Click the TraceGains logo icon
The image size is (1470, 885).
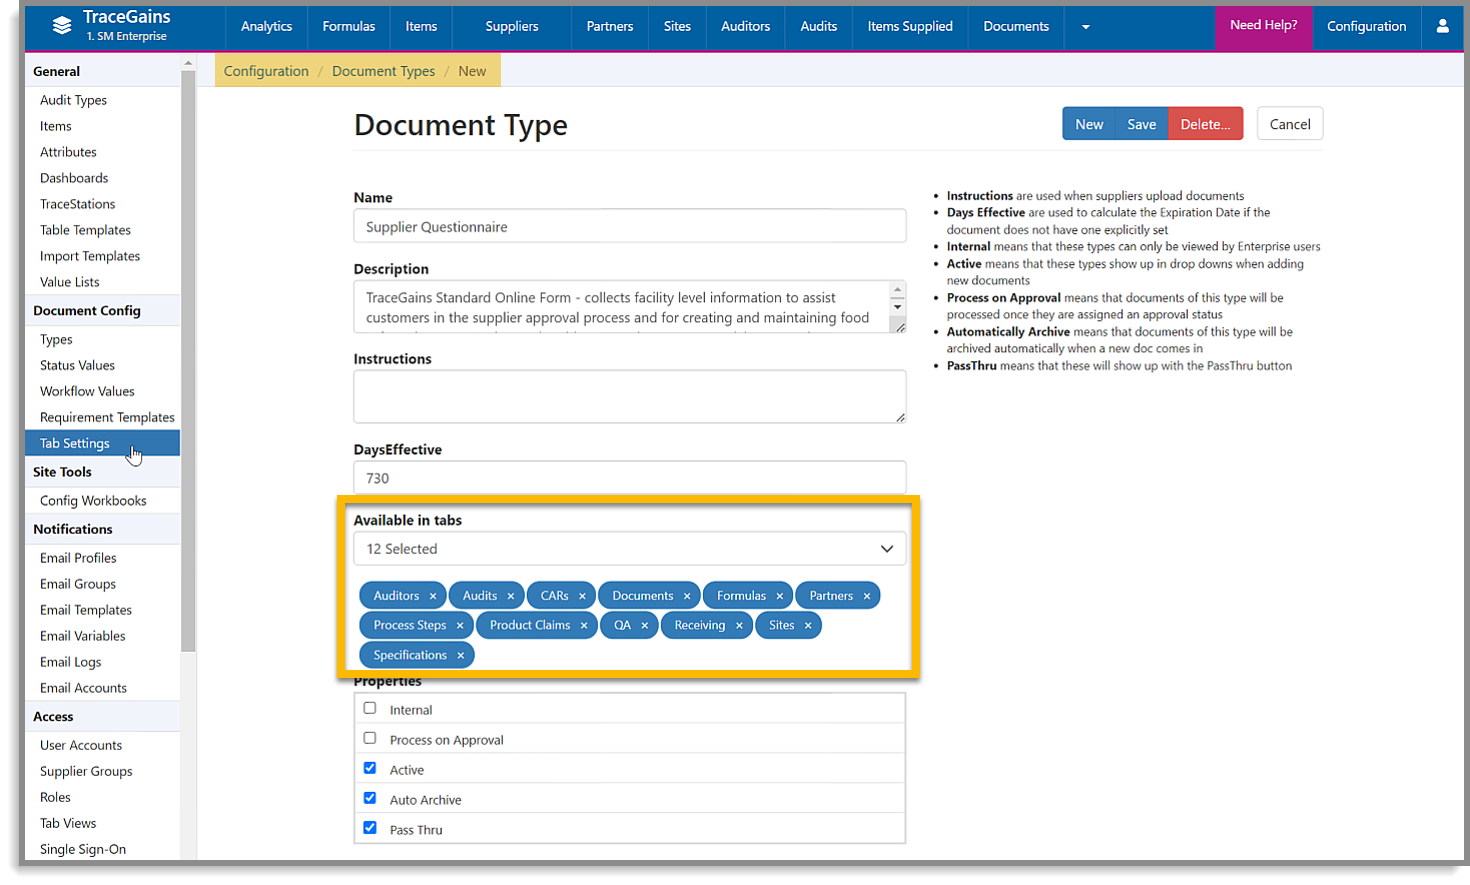(61, 26)
